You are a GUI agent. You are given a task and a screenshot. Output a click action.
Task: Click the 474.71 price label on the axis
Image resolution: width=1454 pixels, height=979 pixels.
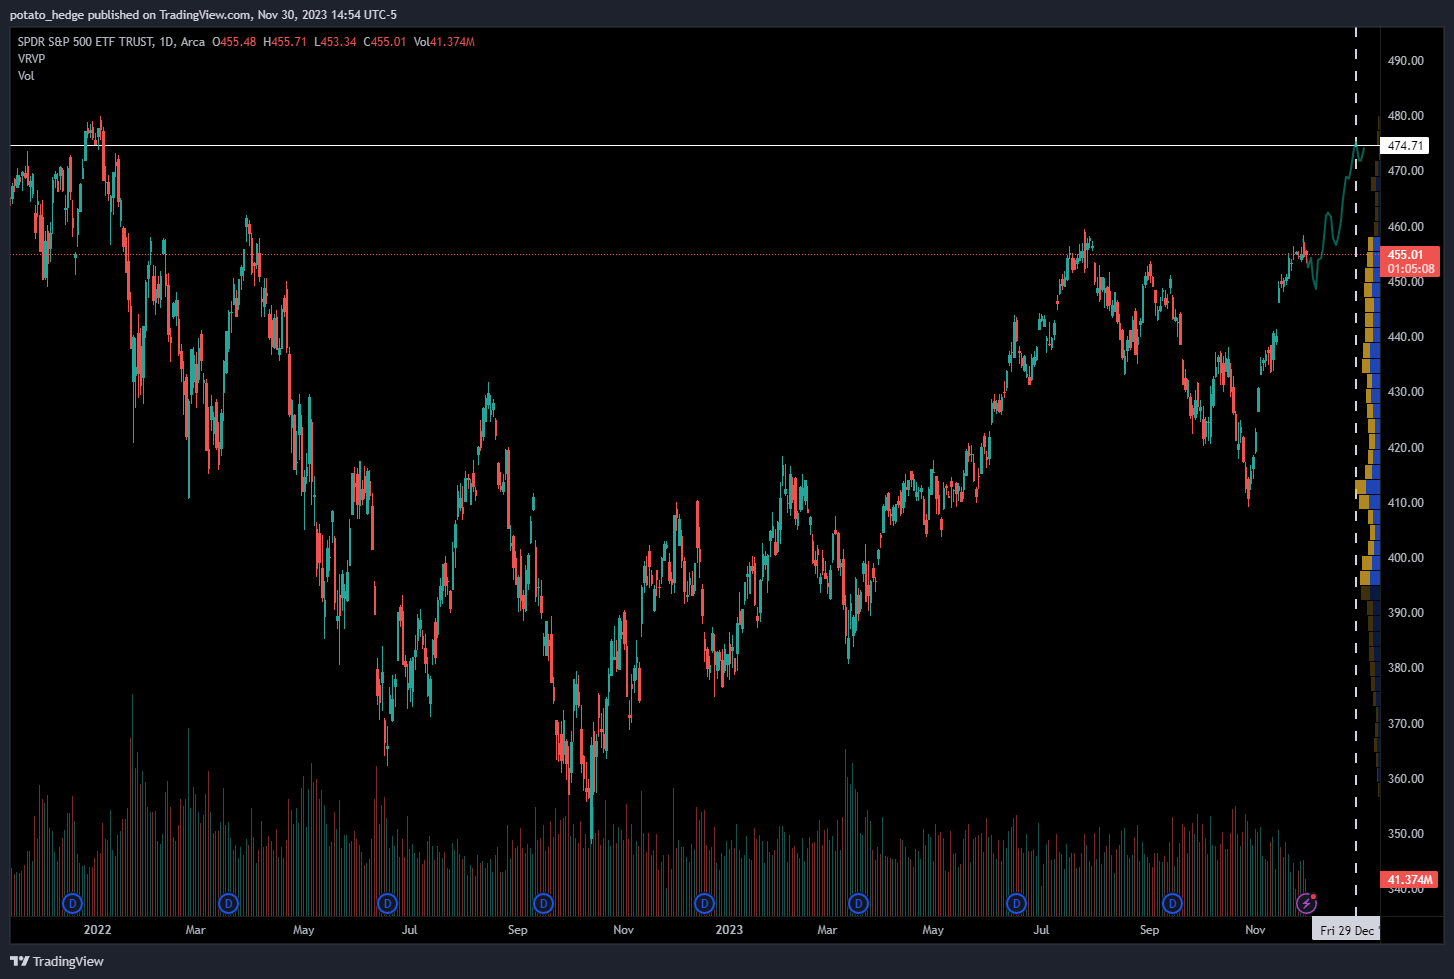click(x=1405, y=146)
